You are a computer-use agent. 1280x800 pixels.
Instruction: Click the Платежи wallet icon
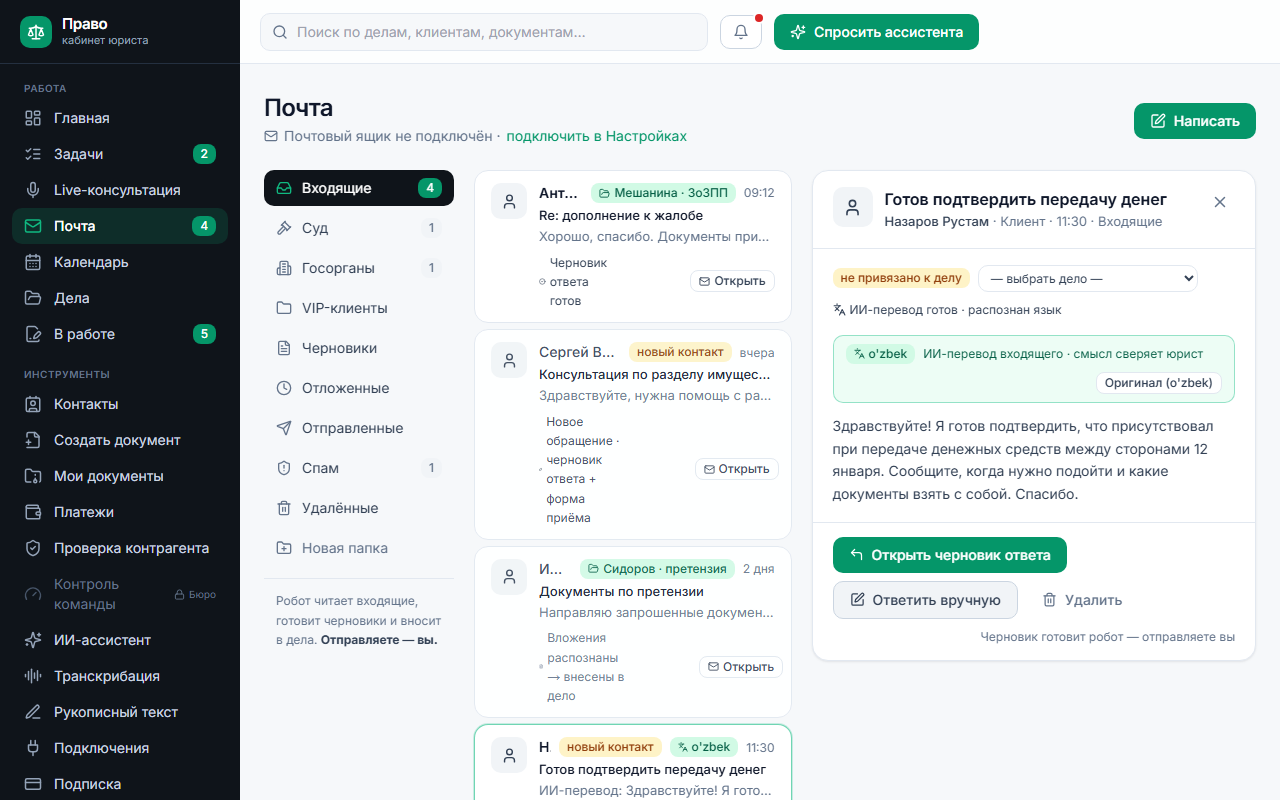click(x=33, y=512)
